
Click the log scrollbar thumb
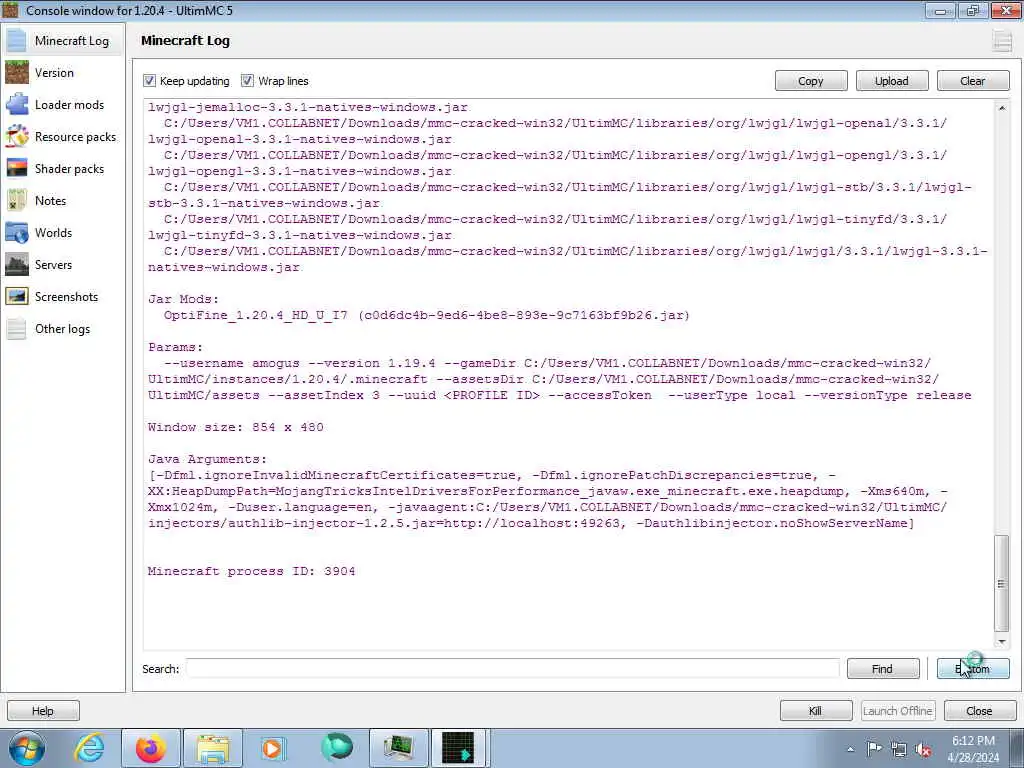[x=1001, y=583]
